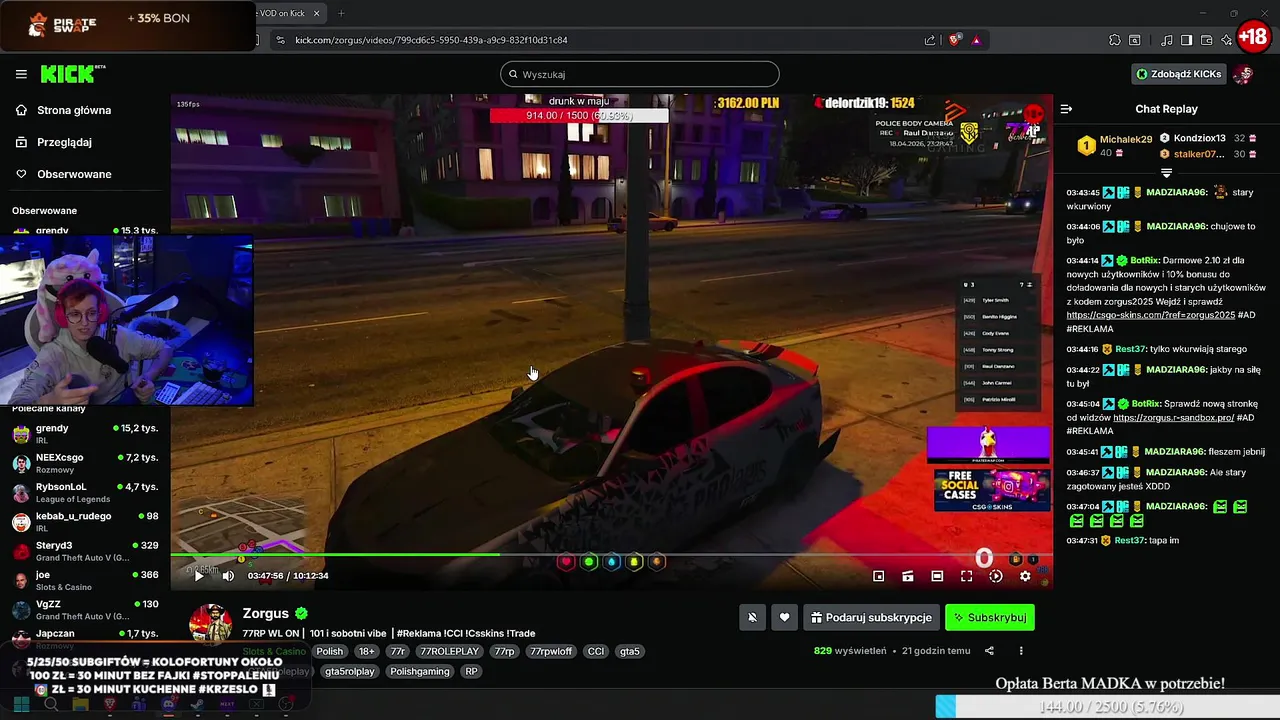
Task: Open browser extensions puzzle icon
Action: pyautogui.click(x=1115, y=40)
